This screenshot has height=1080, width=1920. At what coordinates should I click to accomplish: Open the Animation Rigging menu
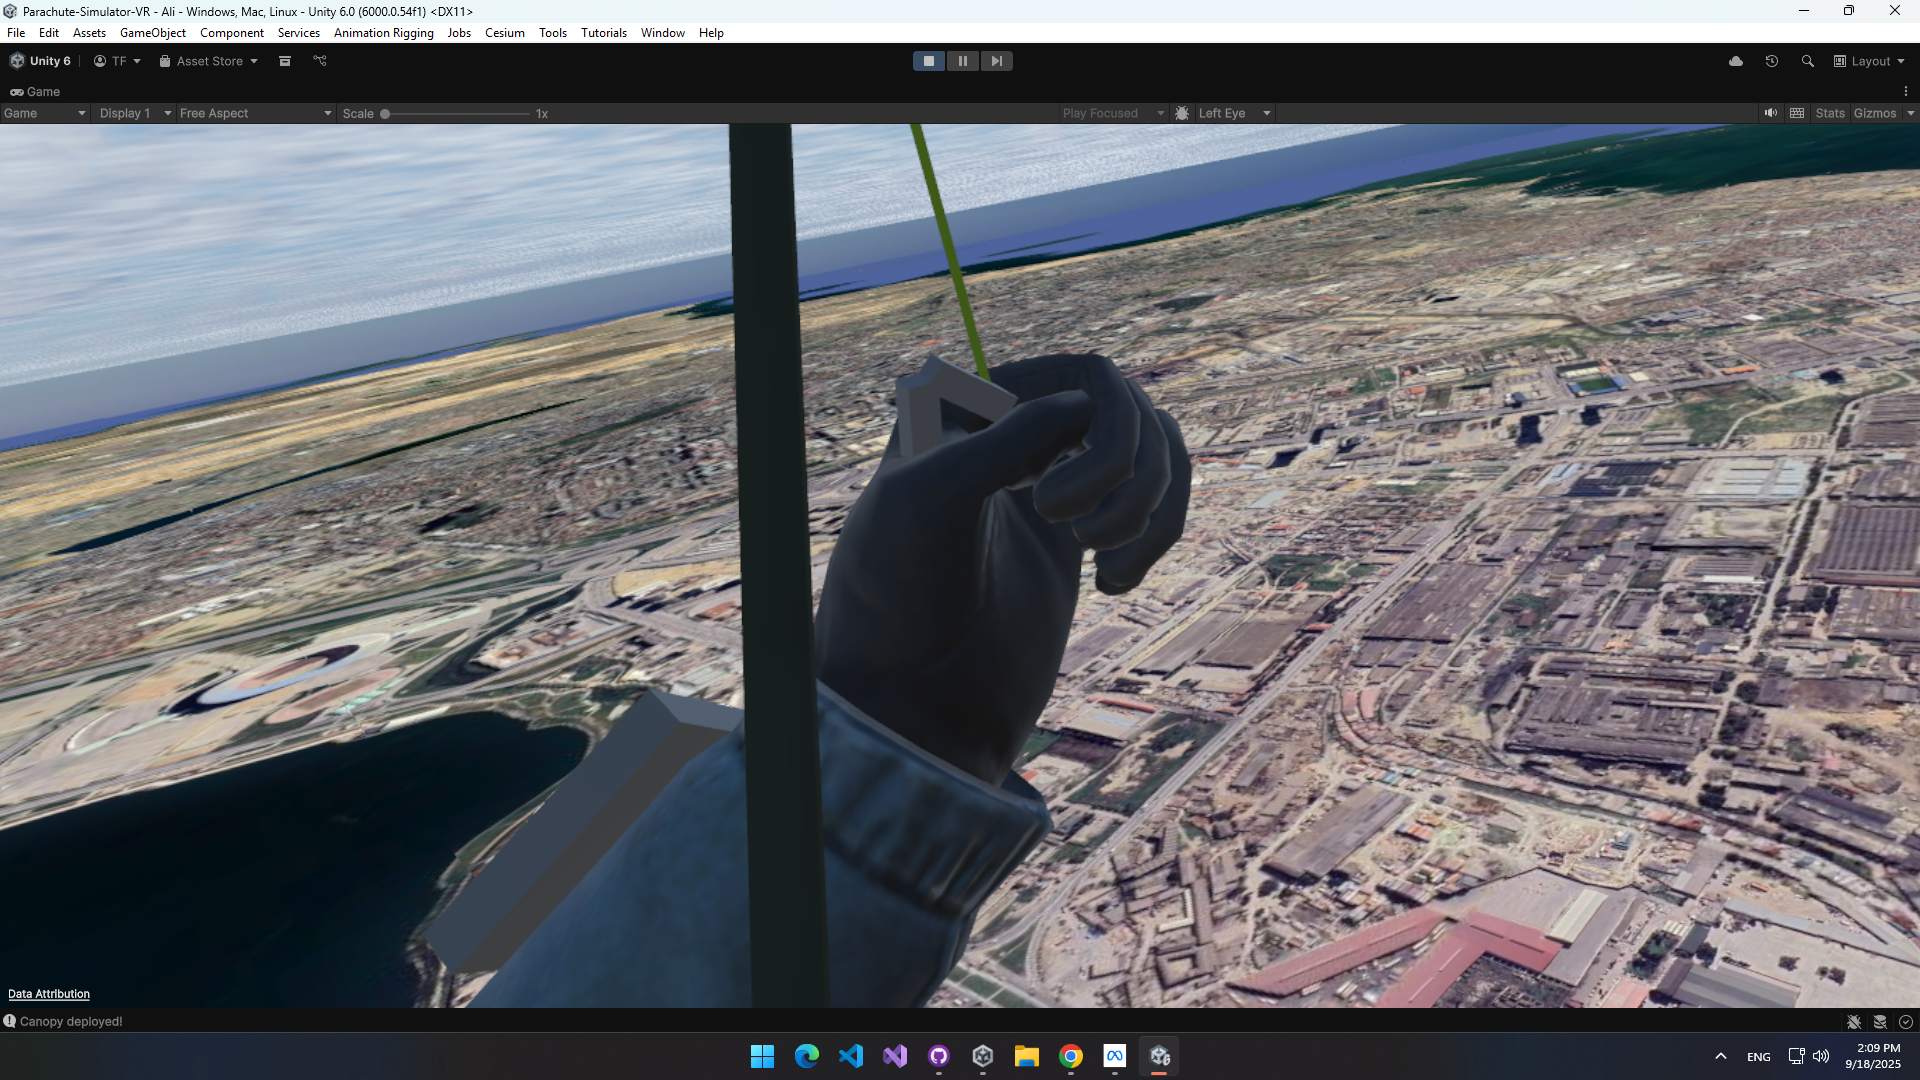pyautogui.click(x=383, y=33)
